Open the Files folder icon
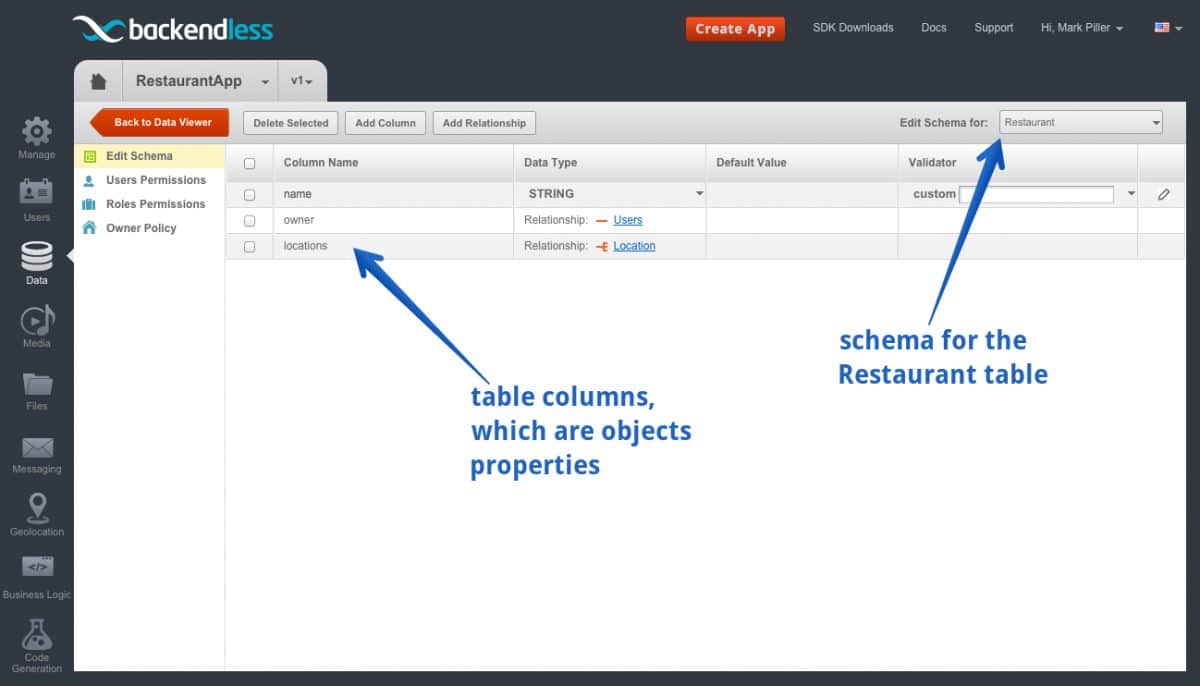Image resolution: width=1200 pixels, height=686 pixels. [37, 383]
